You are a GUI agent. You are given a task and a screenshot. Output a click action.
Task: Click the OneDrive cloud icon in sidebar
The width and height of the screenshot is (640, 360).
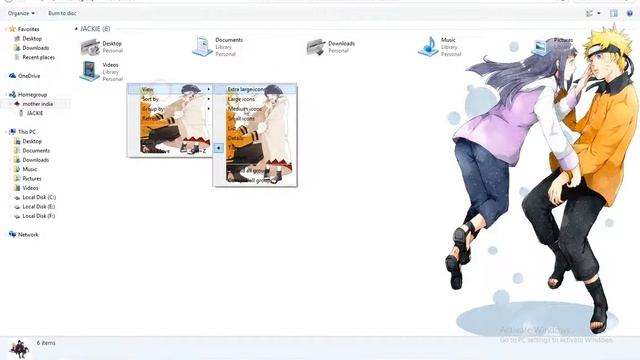pos(12,76)
